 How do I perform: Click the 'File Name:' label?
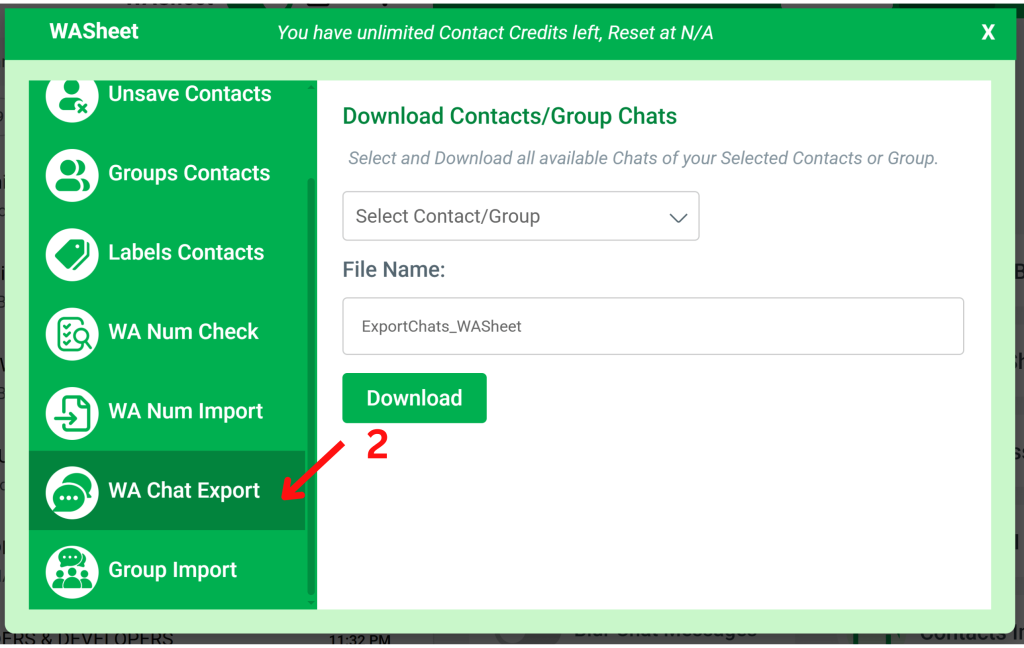(x=394, y=269)
